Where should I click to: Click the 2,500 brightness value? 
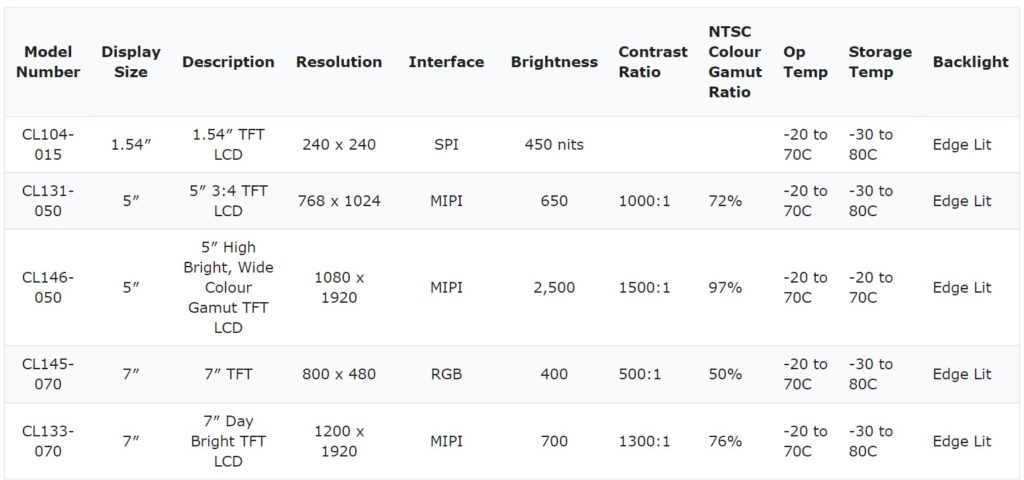pos(553,288)
